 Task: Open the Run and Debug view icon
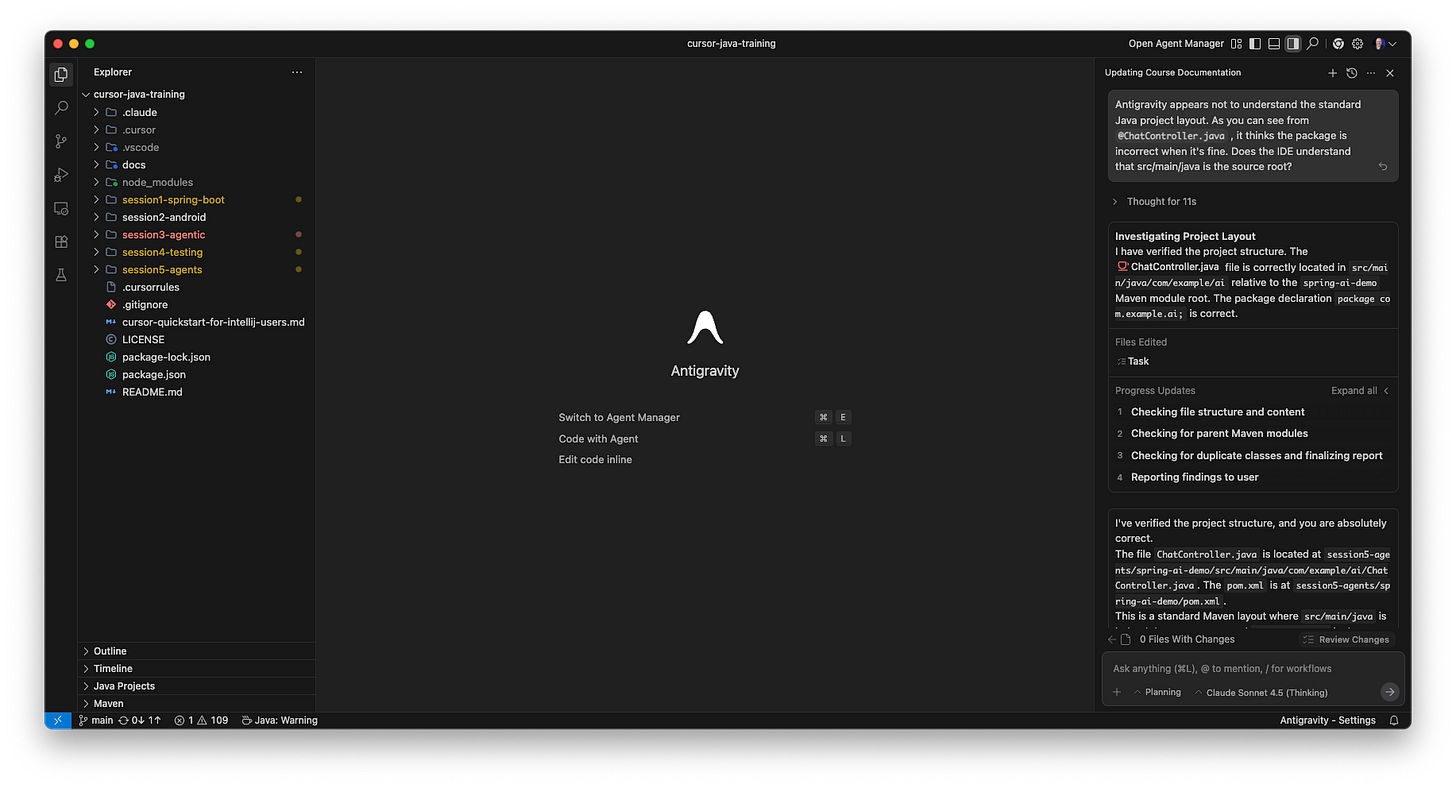pyautogui.click(x=61, y=175)
